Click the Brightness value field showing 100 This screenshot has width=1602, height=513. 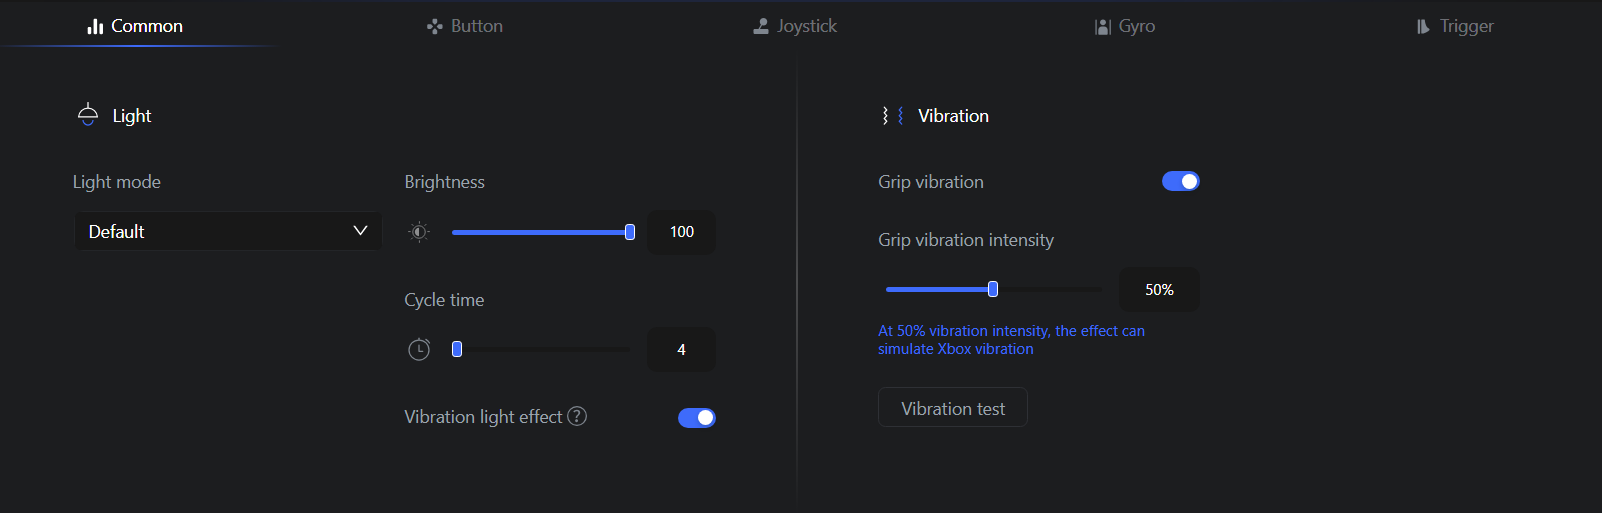pyautogui.click(x=681, y=232)
